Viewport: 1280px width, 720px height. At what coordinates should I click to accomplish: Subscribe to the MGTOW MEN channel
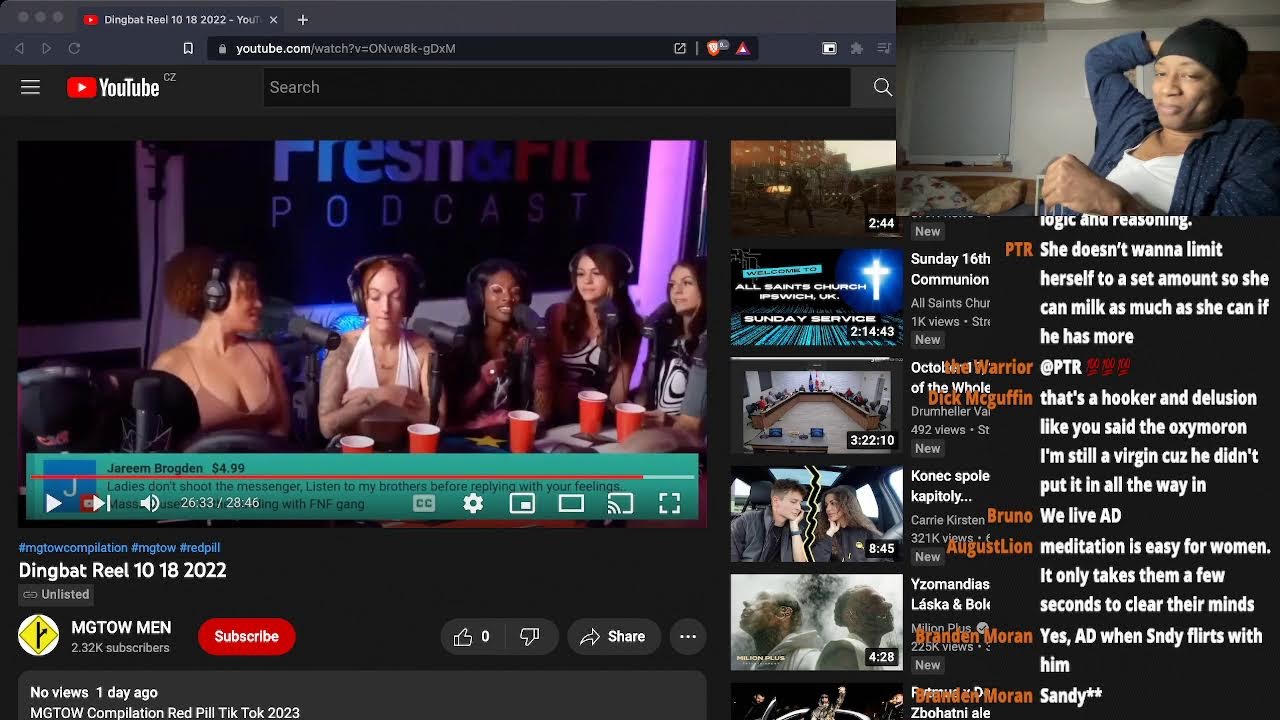246,636
